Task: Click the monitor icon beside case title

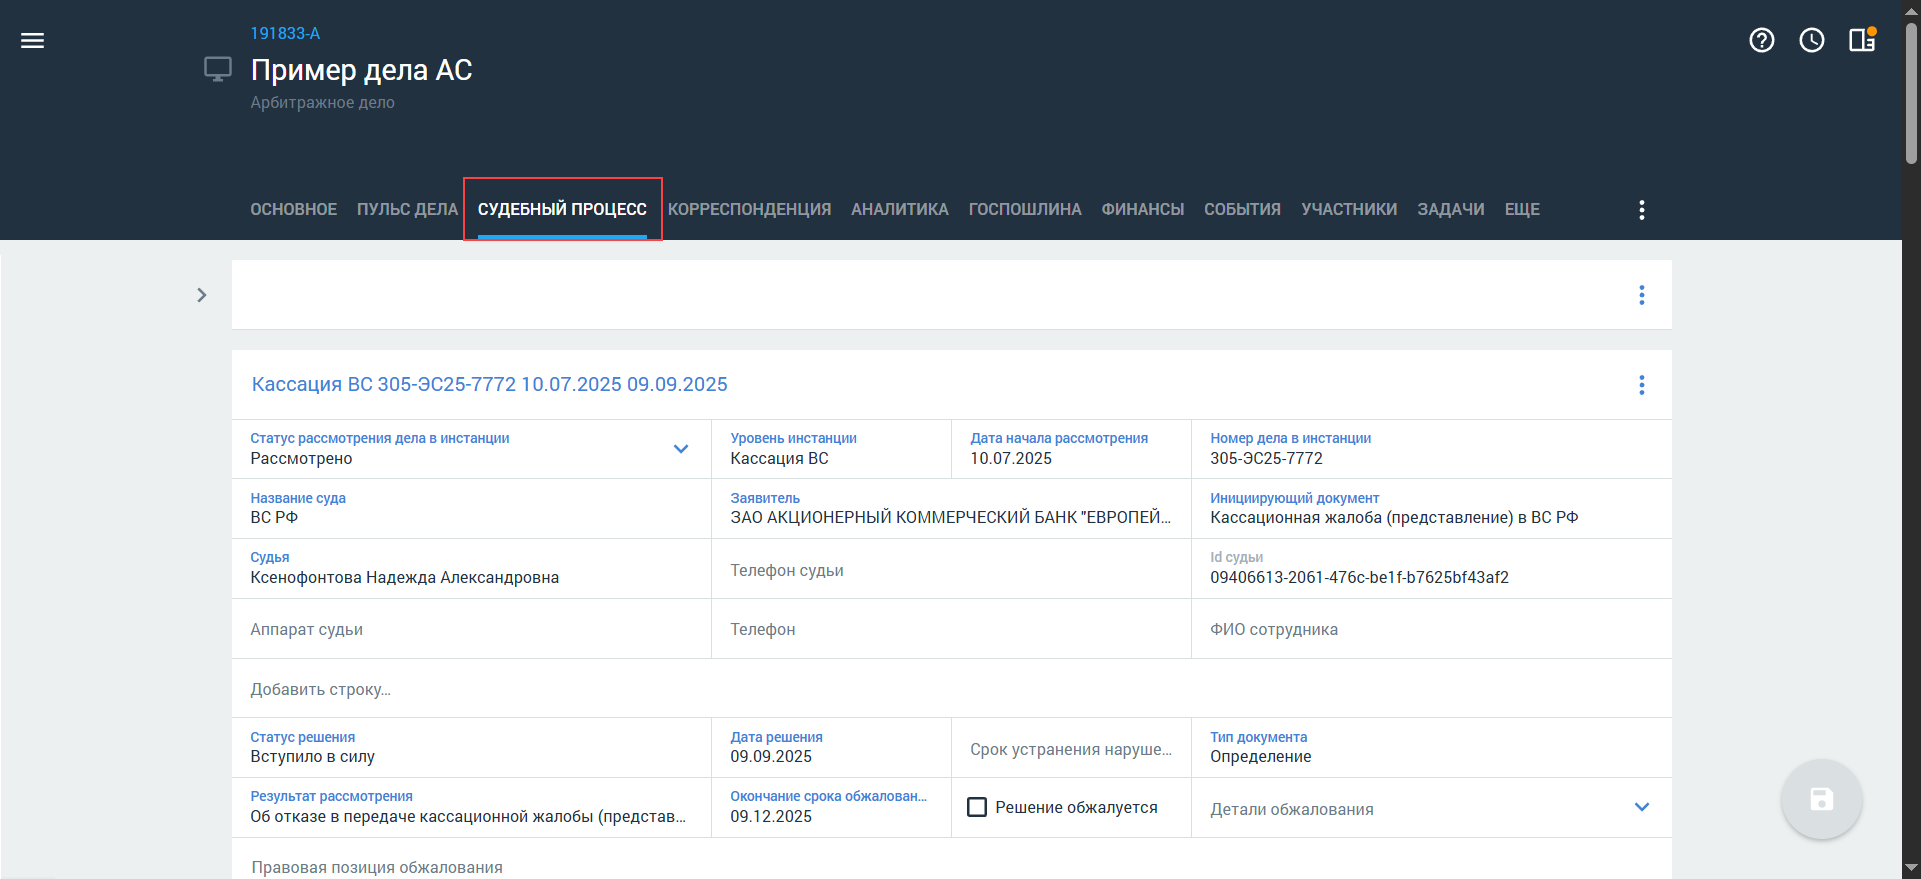Action: [x=218, y=69]
